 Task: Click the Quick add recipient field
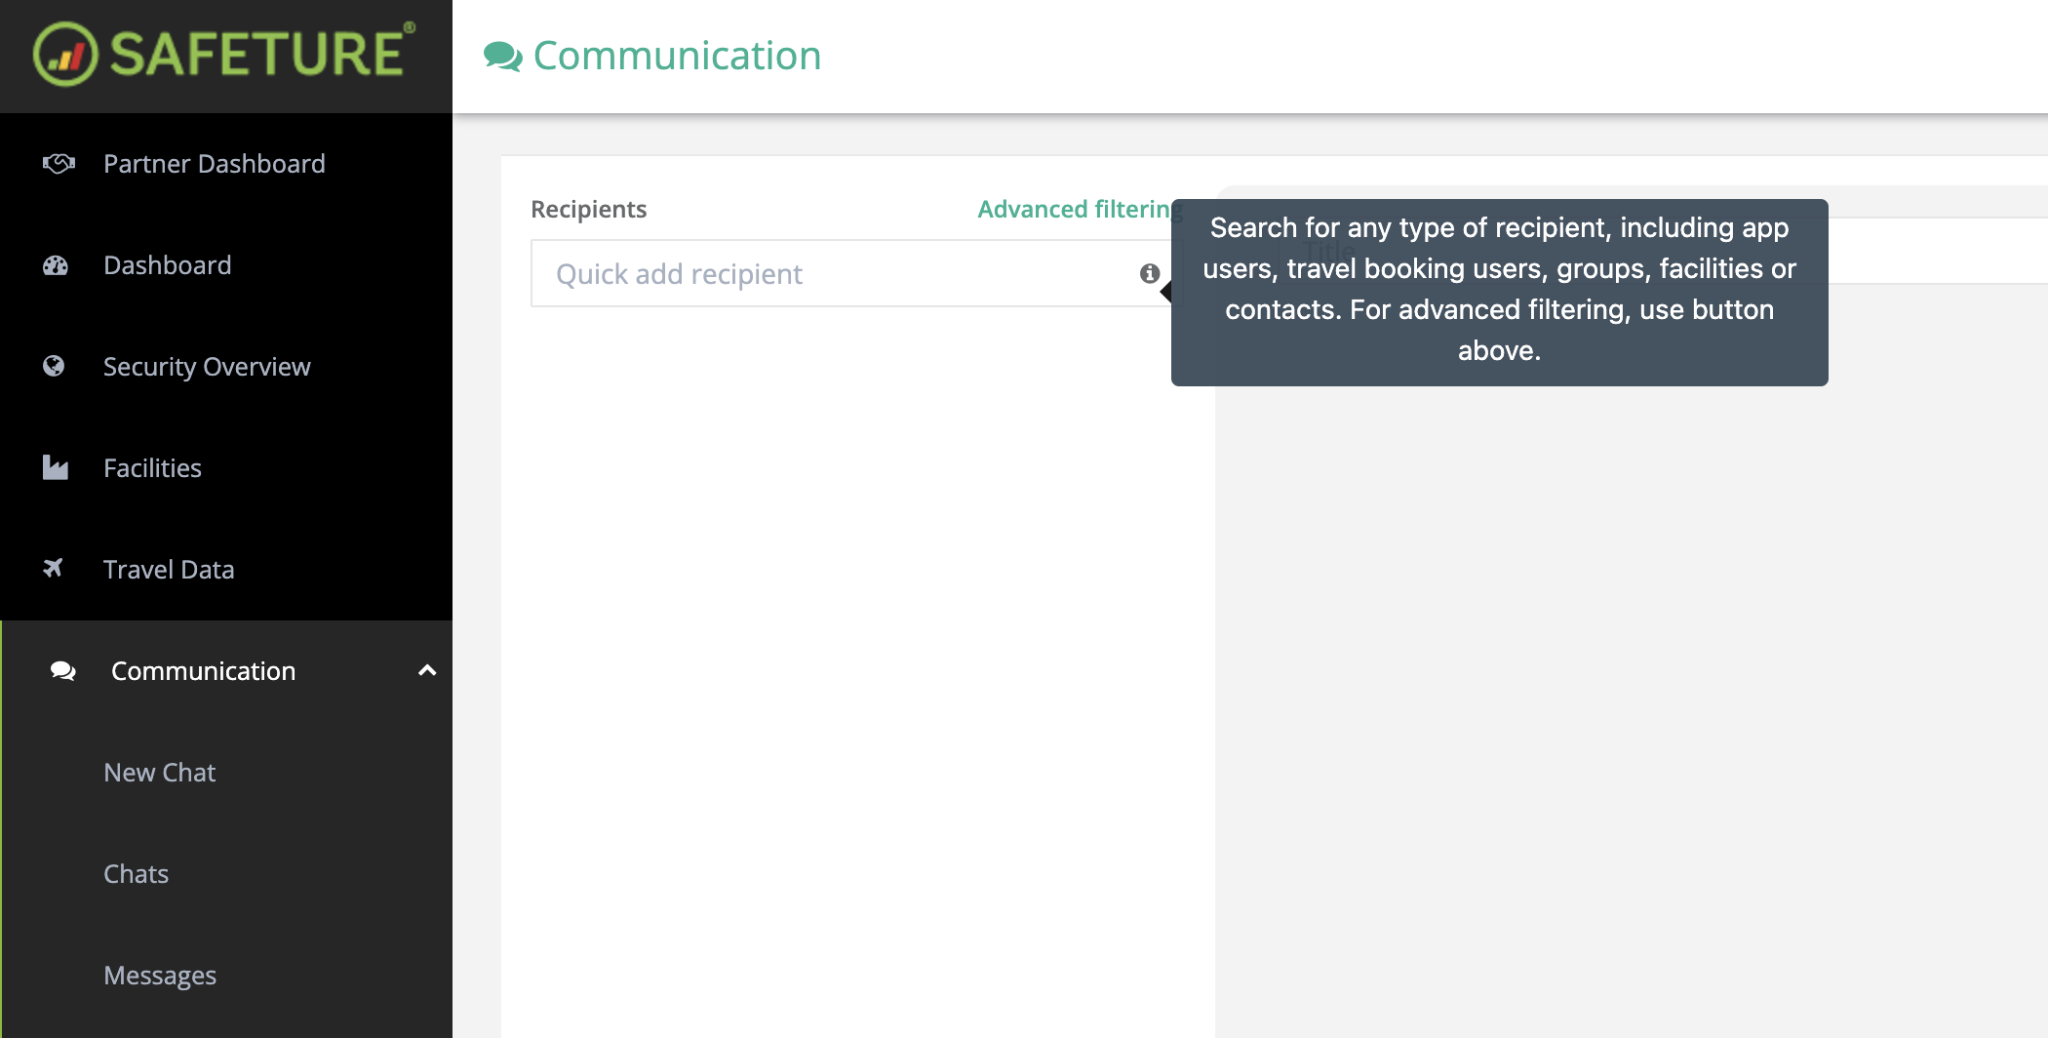click(x=830, y=274)
